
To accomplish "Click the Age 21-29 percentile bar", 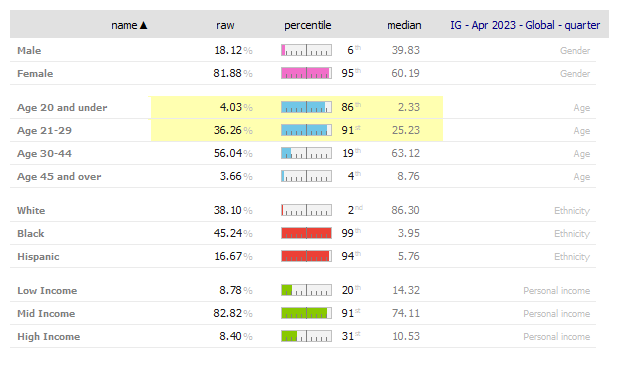I will point(306,130).
